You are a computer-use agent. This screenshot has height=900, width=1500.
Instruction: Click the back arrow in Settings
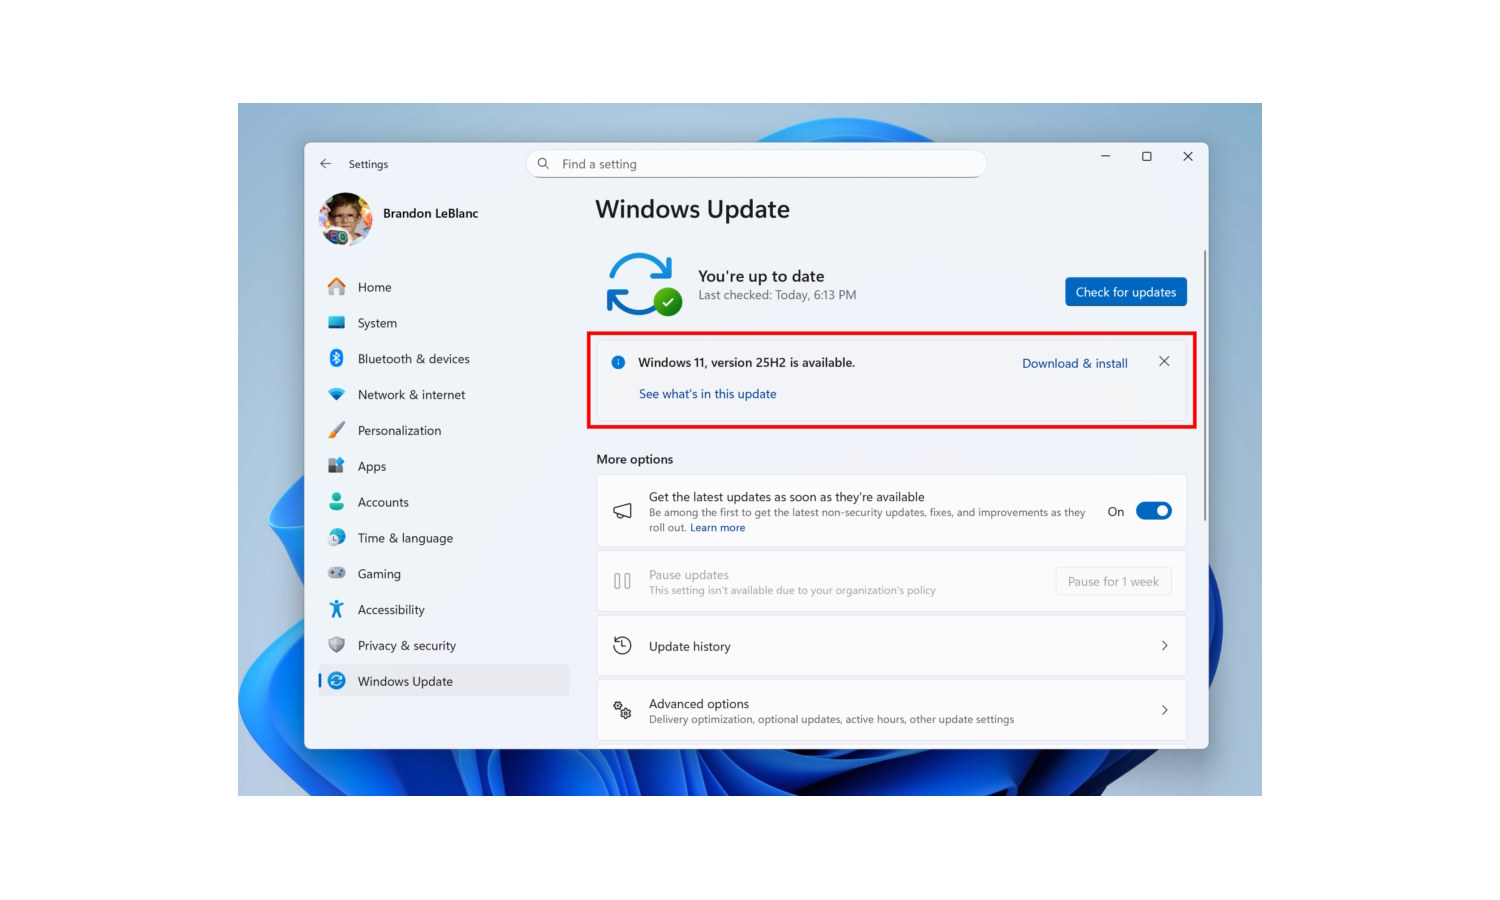tap(325, 163)
